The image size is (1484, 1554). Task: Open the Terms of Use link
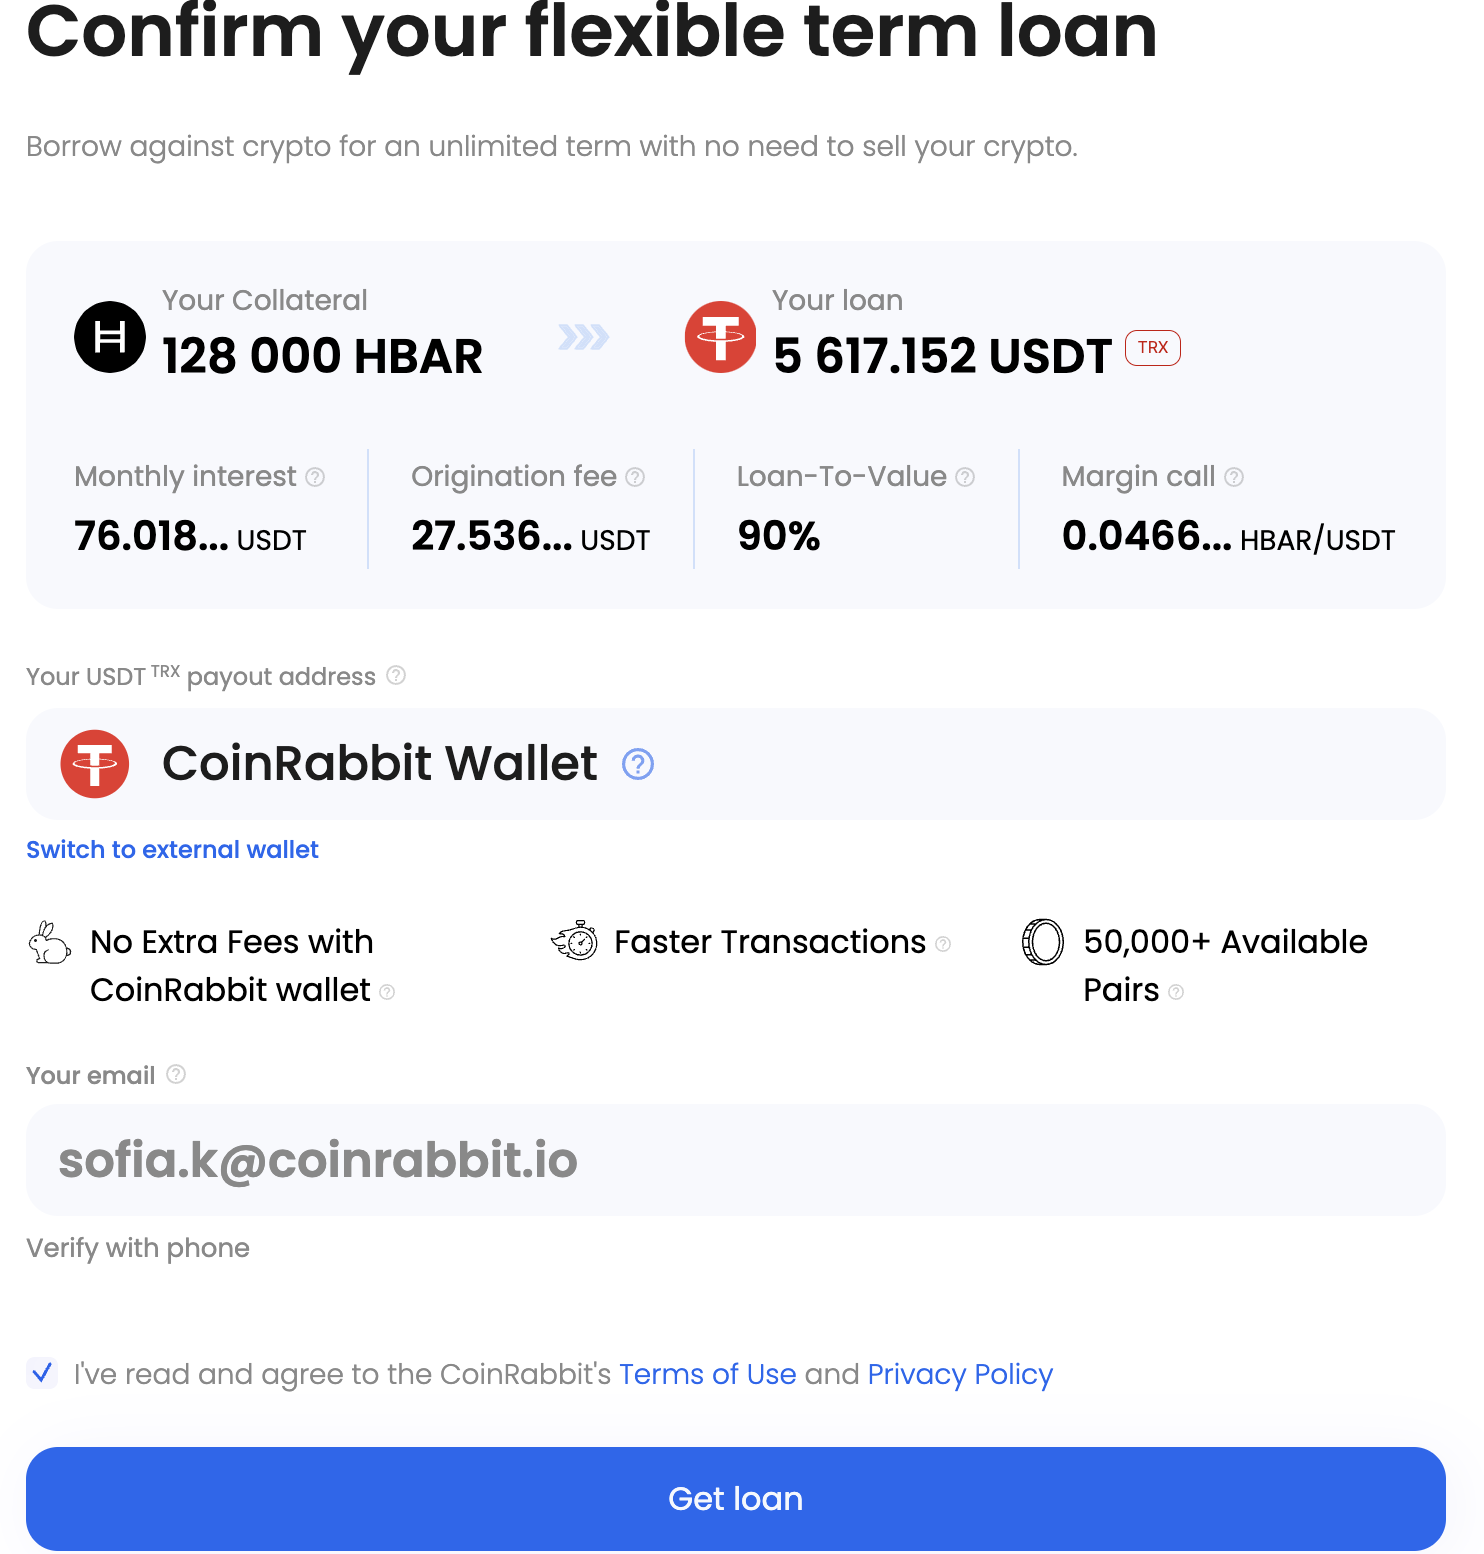point(707,1374)
